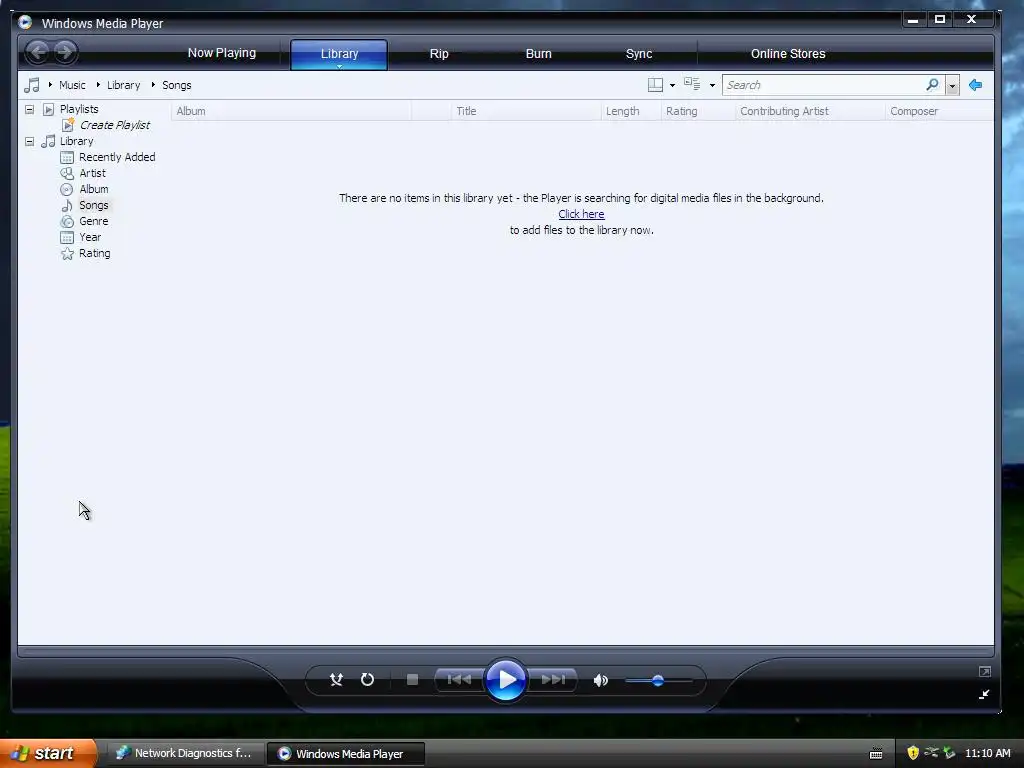Image resolution: width=1024 pixels, height=768 pixels.
Task: Click the Stop button
Action: tap(412, 680)
